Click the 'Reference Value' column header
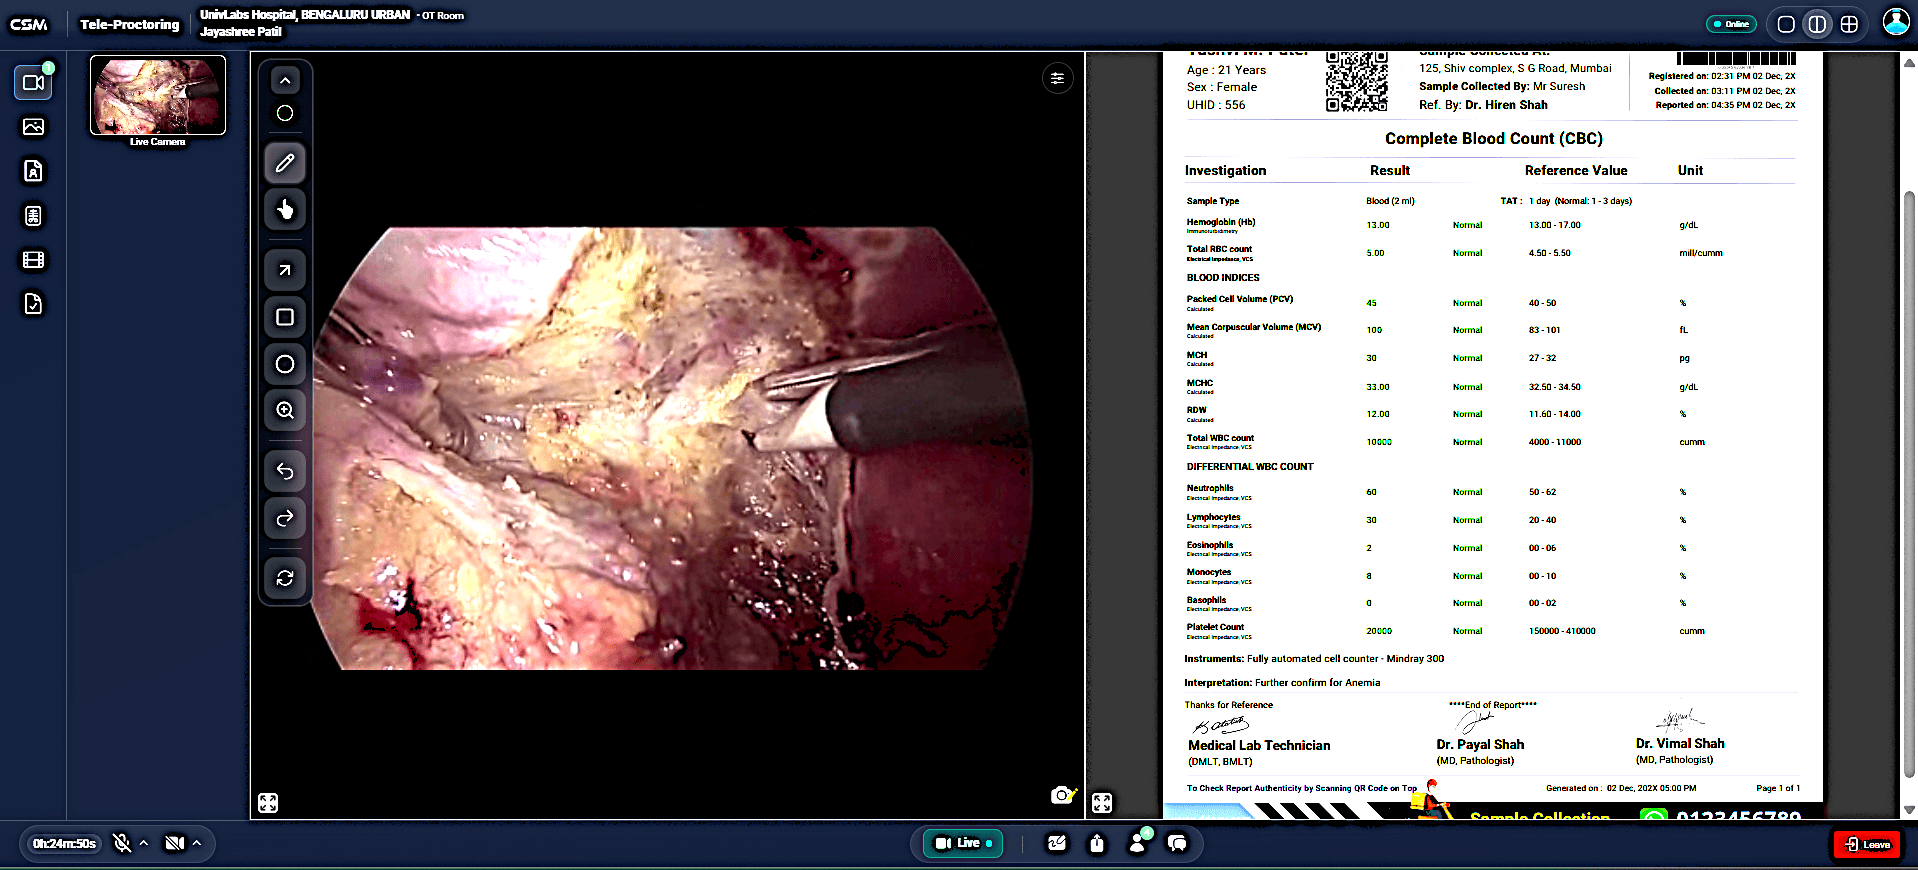1918x870 pixels. tap(1576, 171)
